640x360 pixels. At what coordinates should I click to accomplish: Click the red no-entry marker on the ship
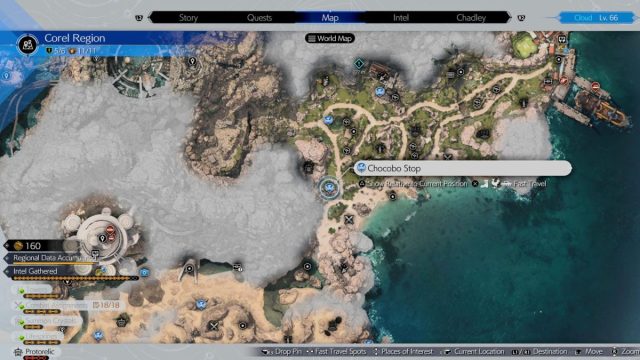[596, 87]
